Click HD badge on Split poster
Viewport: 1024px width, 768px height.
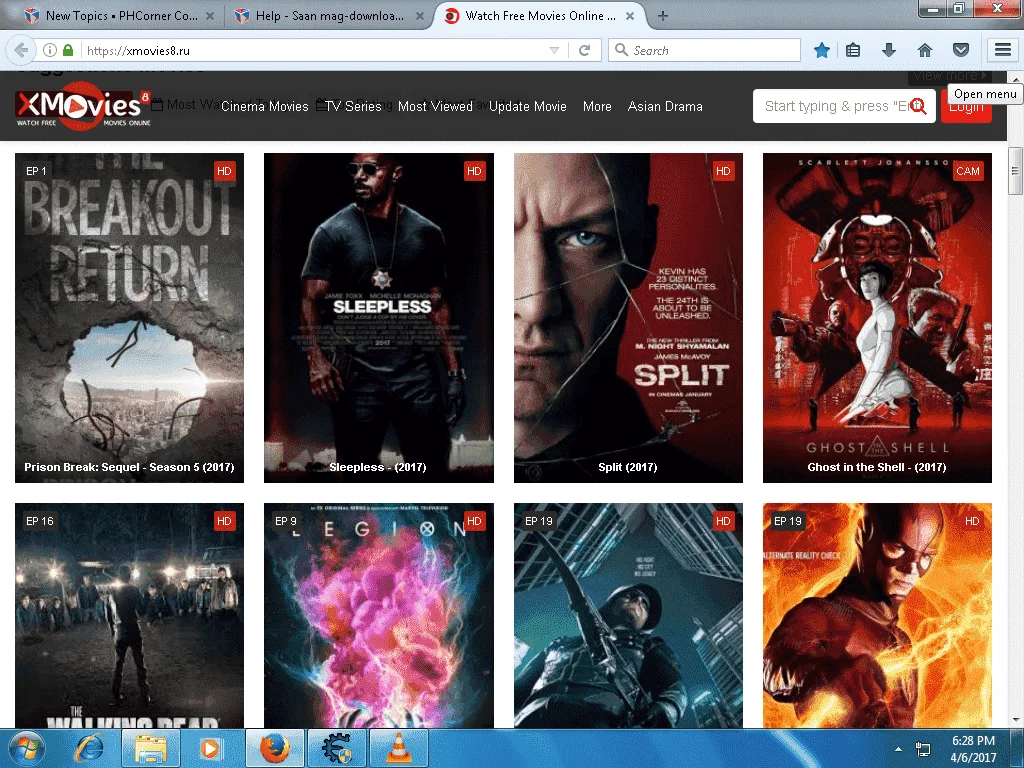click(x=723, y=171)
